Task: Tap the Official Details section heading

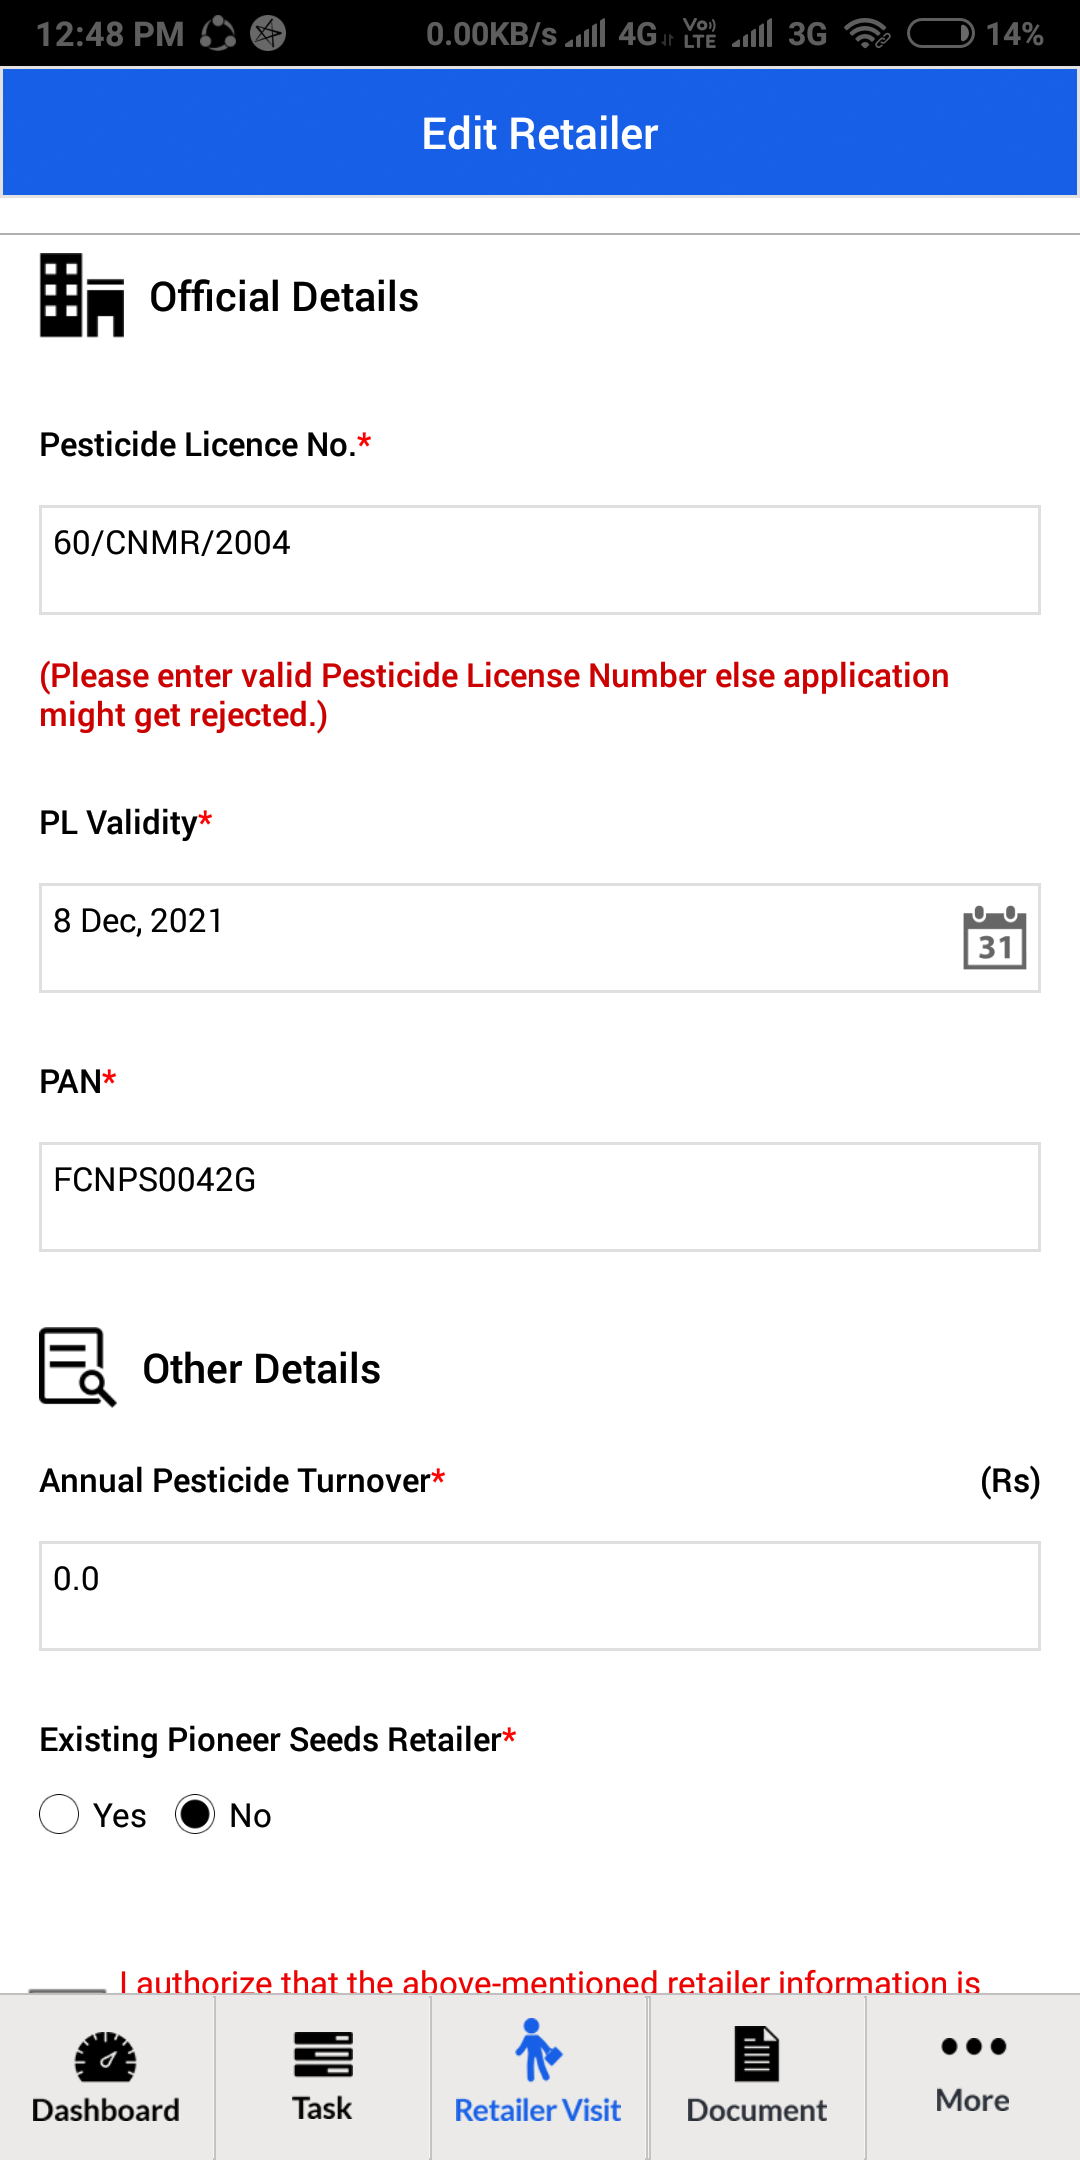Action: [284, 297]
